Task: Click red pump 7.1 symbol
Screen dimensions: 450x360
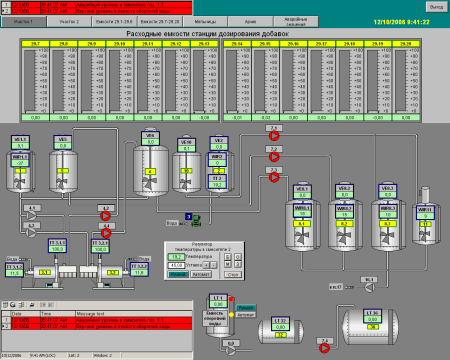Action: coord(274,136)
